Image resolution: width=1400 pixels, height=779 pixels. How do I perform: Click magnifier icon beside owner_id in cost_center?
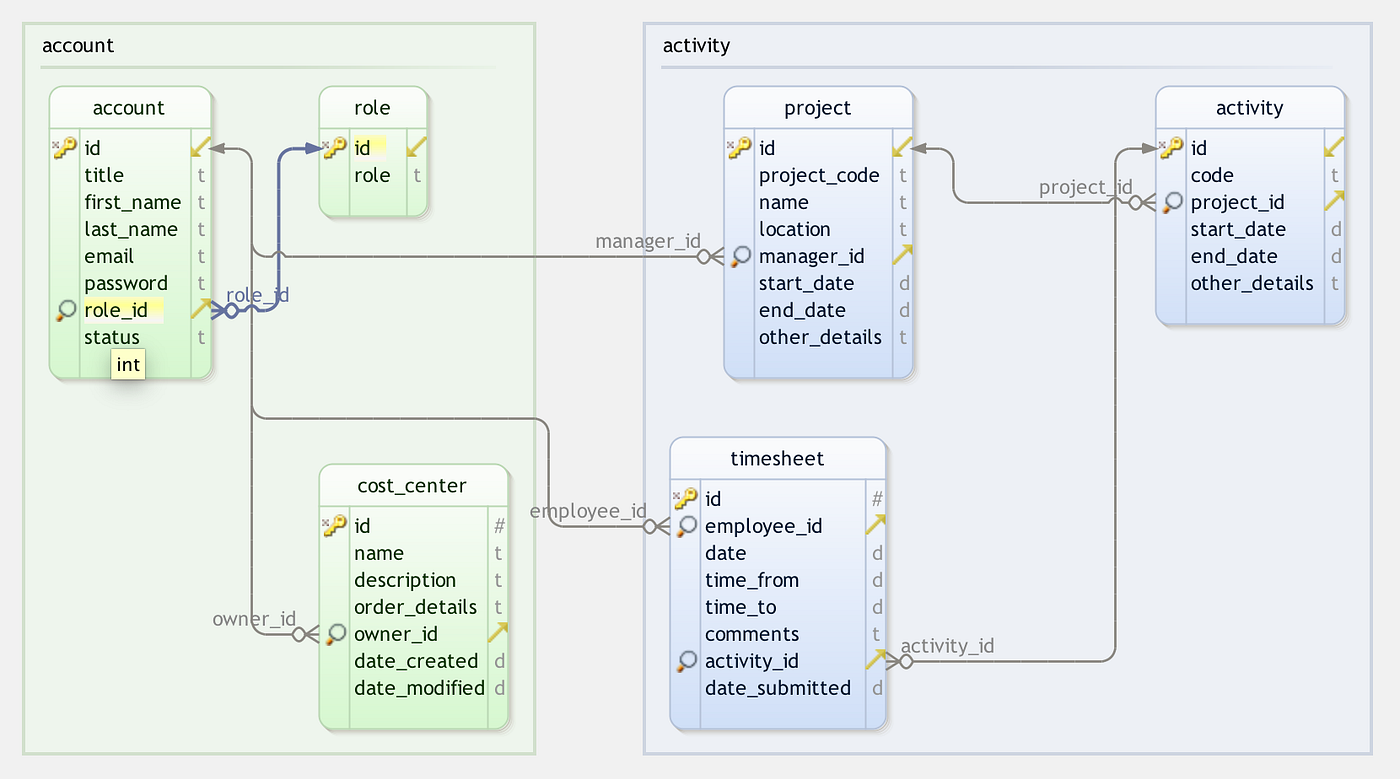click(336, 634)
